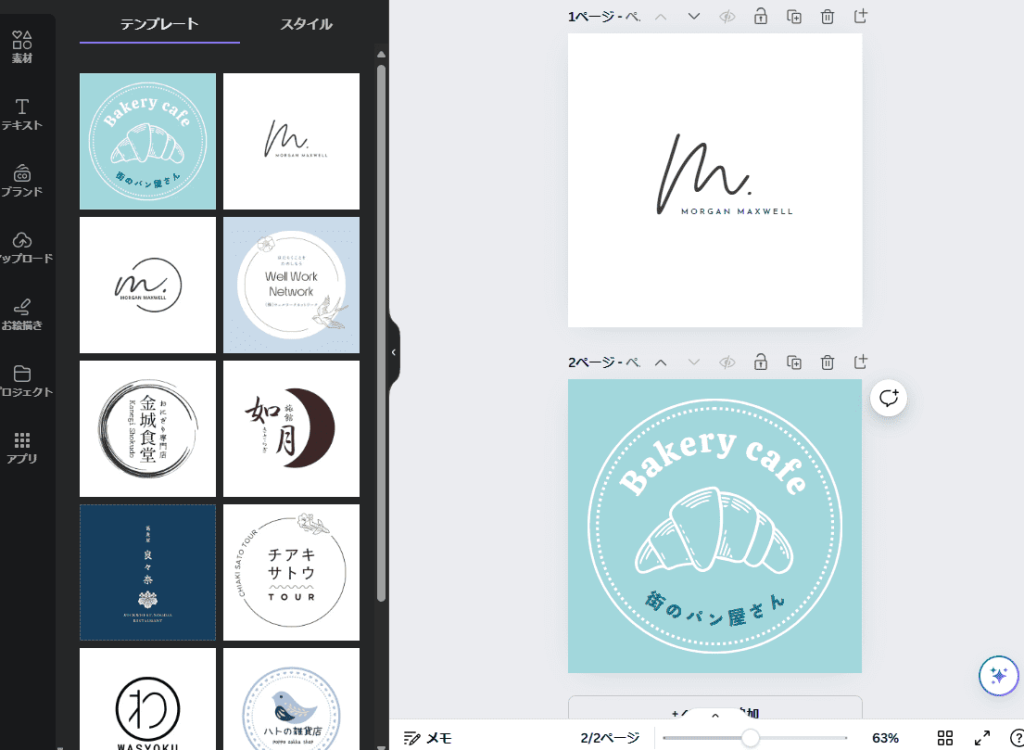
Task: Toggle page 1 visibility eye icon
Action: point(727,16)
